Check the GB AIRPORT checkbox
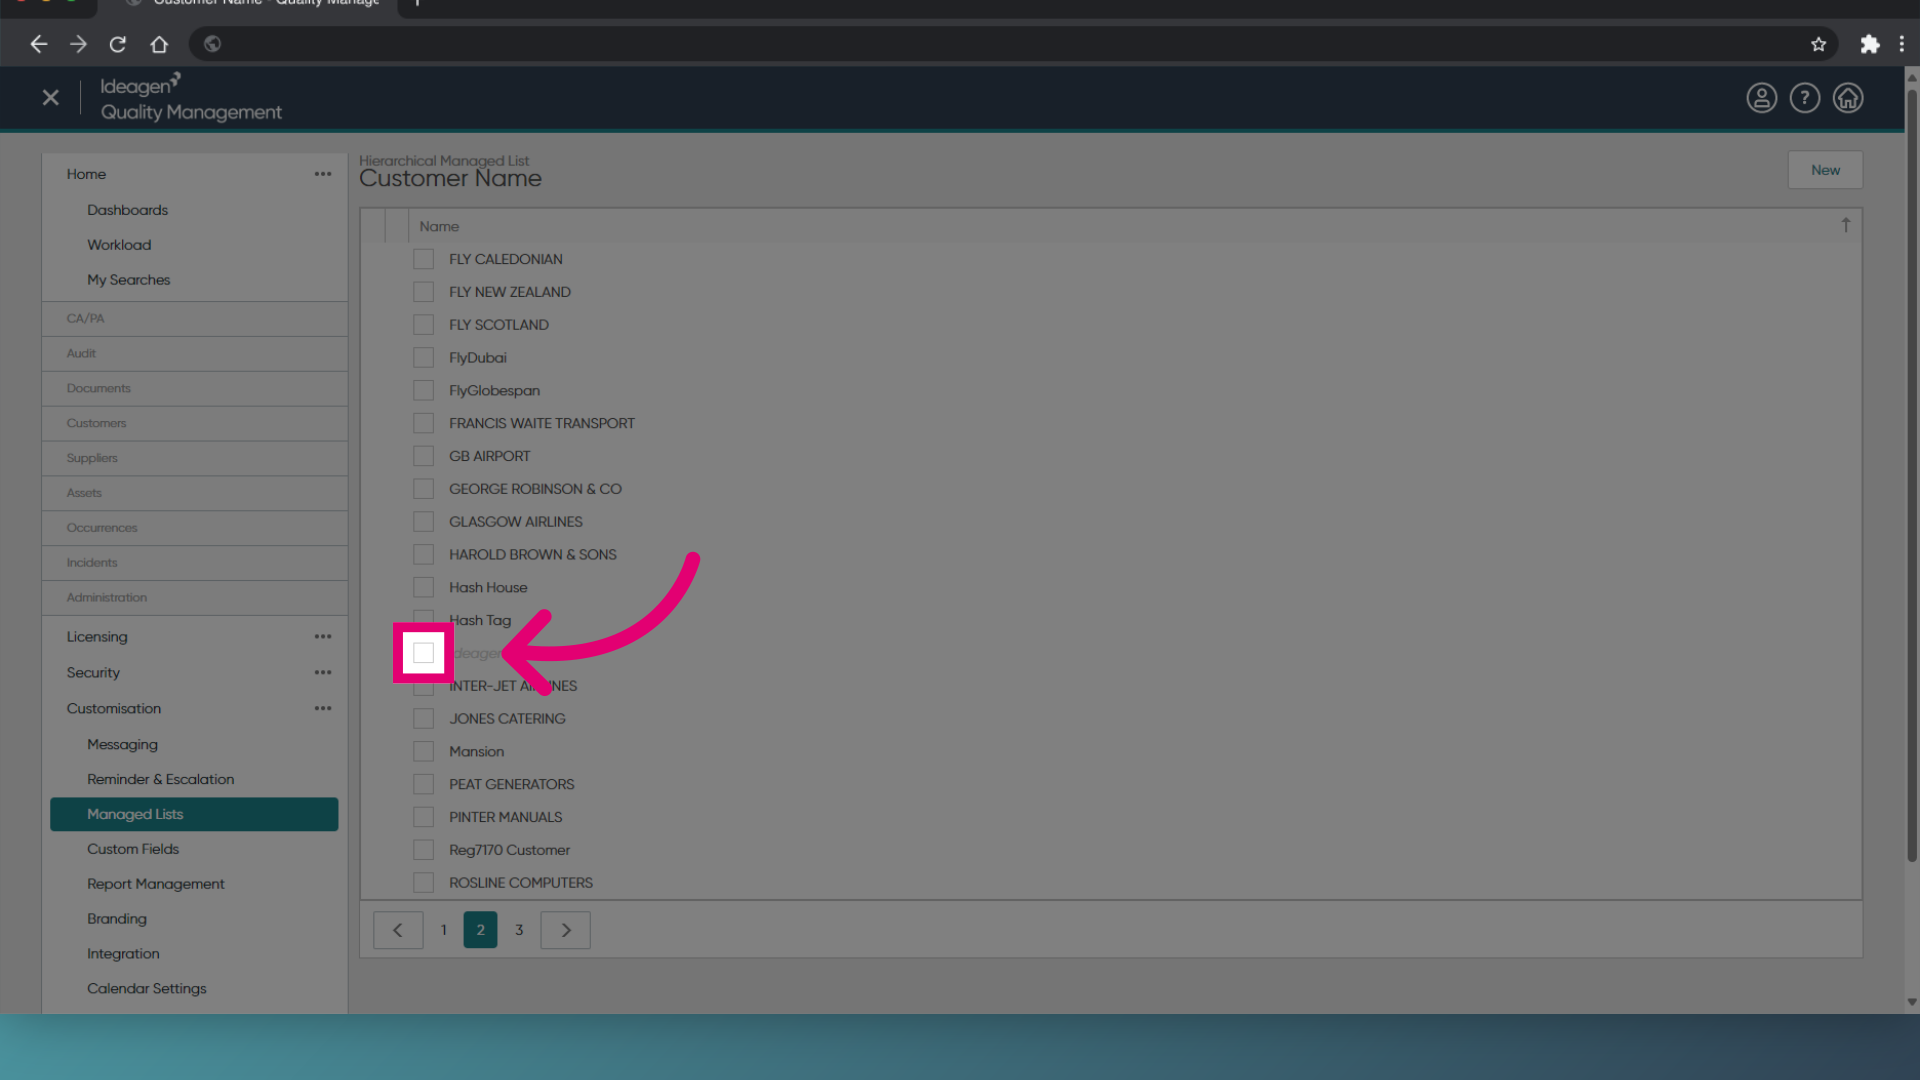Screen dimensions: 1920x1080 (423, 456)
